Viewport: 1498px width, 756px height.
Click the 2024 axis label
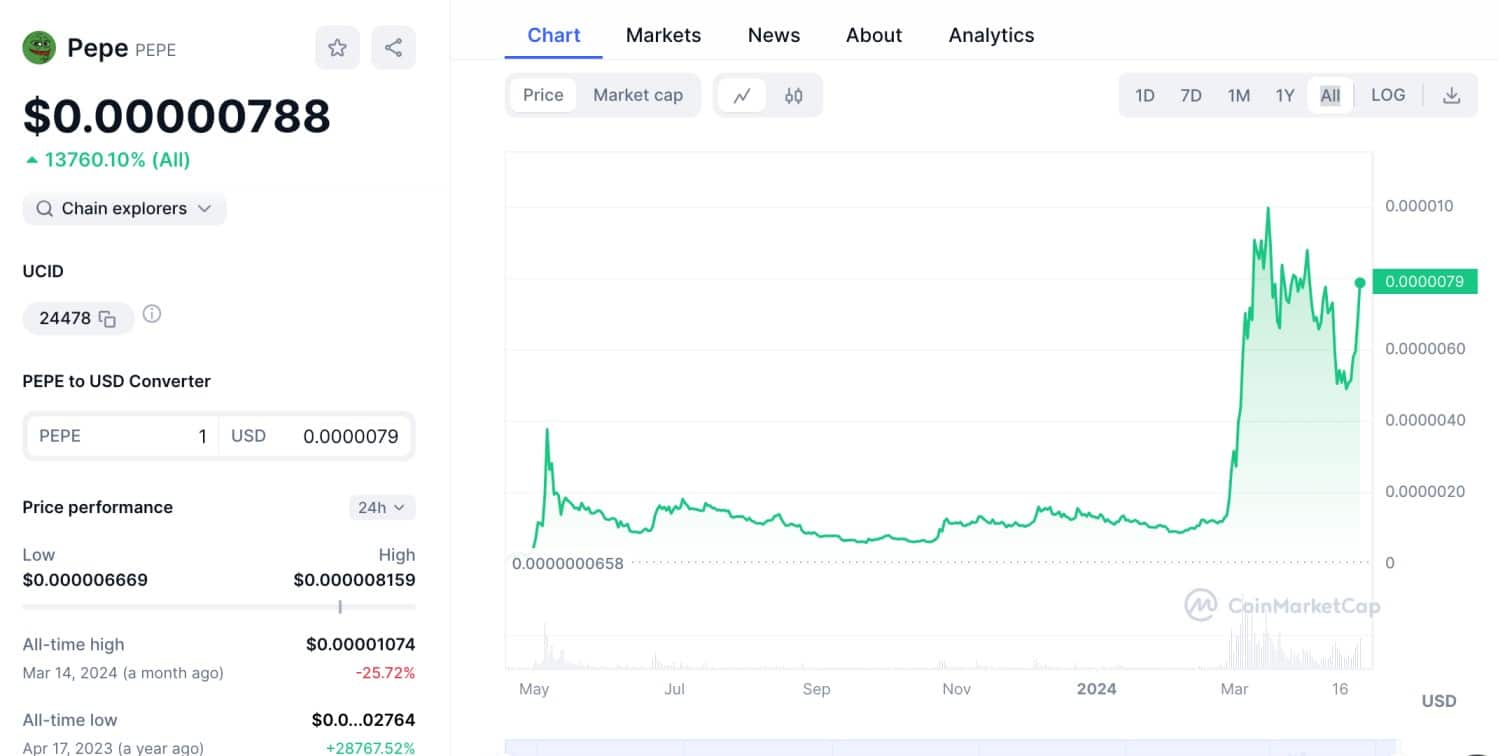pos(1096,689)
